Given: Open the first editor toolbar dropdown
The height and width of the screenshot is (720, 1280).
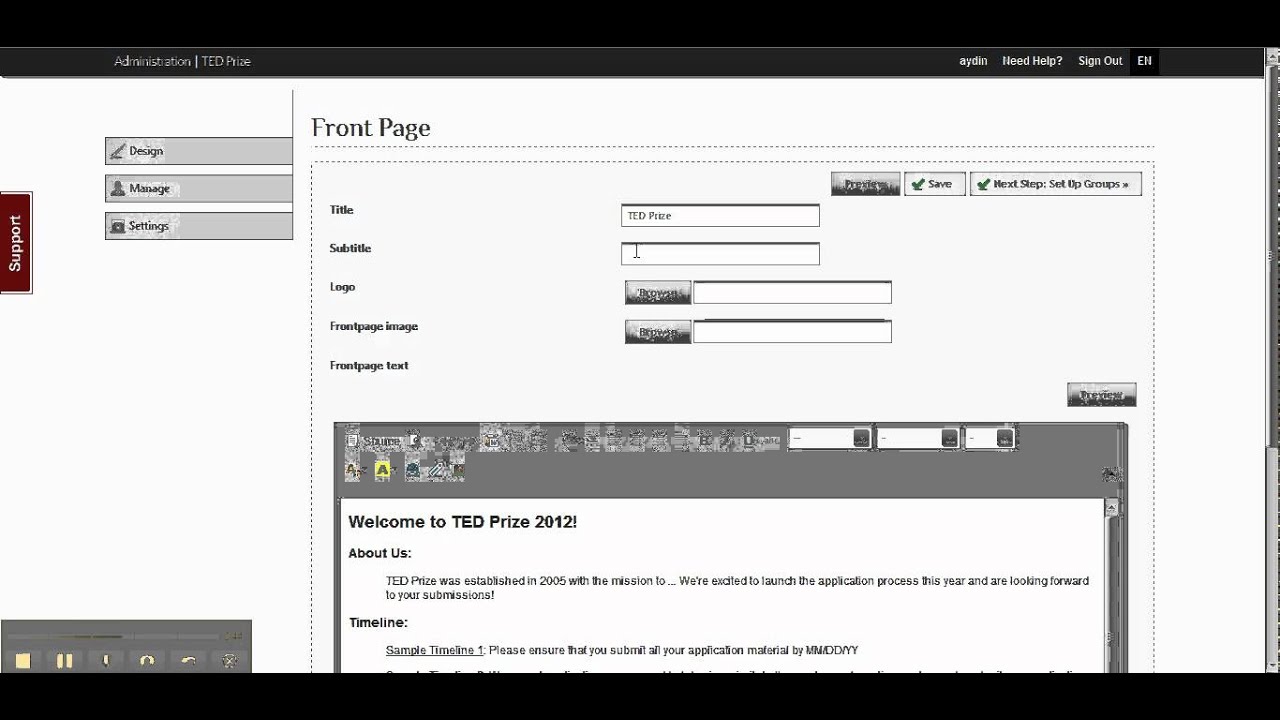Looking at the screenshot, I should click(830, 438).
